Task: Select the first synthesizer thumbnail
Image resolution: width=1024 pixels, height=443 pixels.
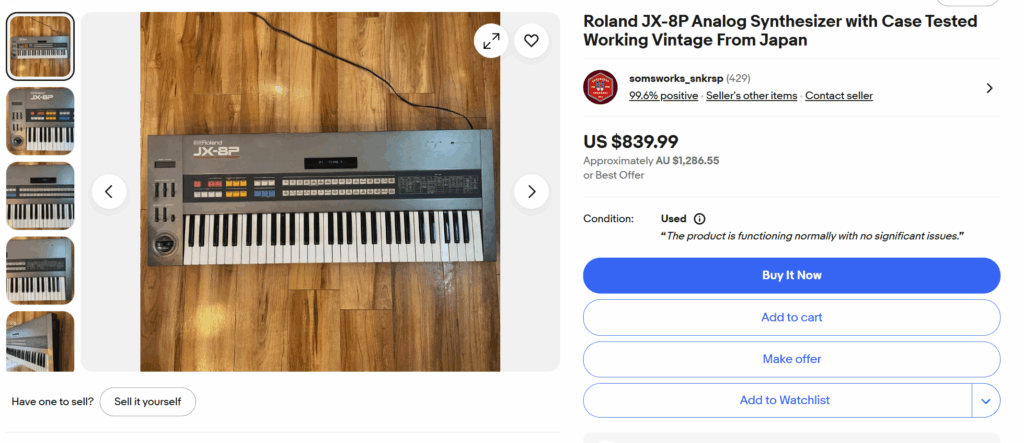Action: (40, 46)
